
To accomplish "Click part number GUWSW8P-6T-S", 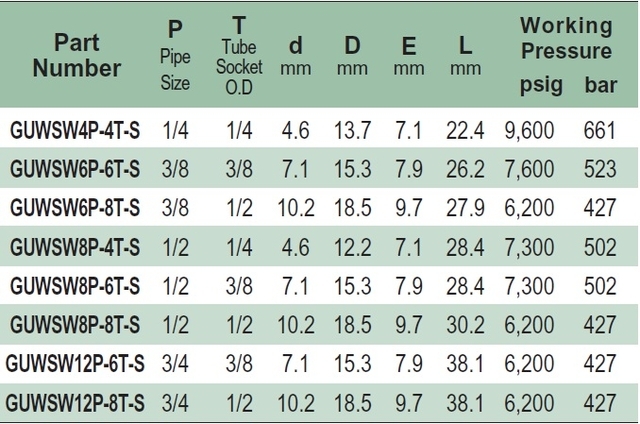I will click(x=75, y=286).
